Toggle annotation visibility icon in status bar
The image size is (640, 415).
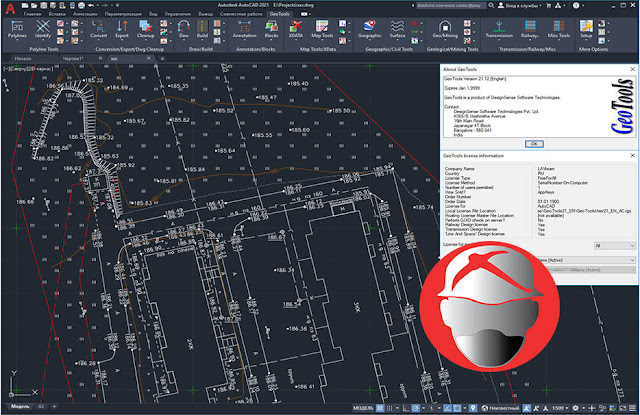point(527,408)
